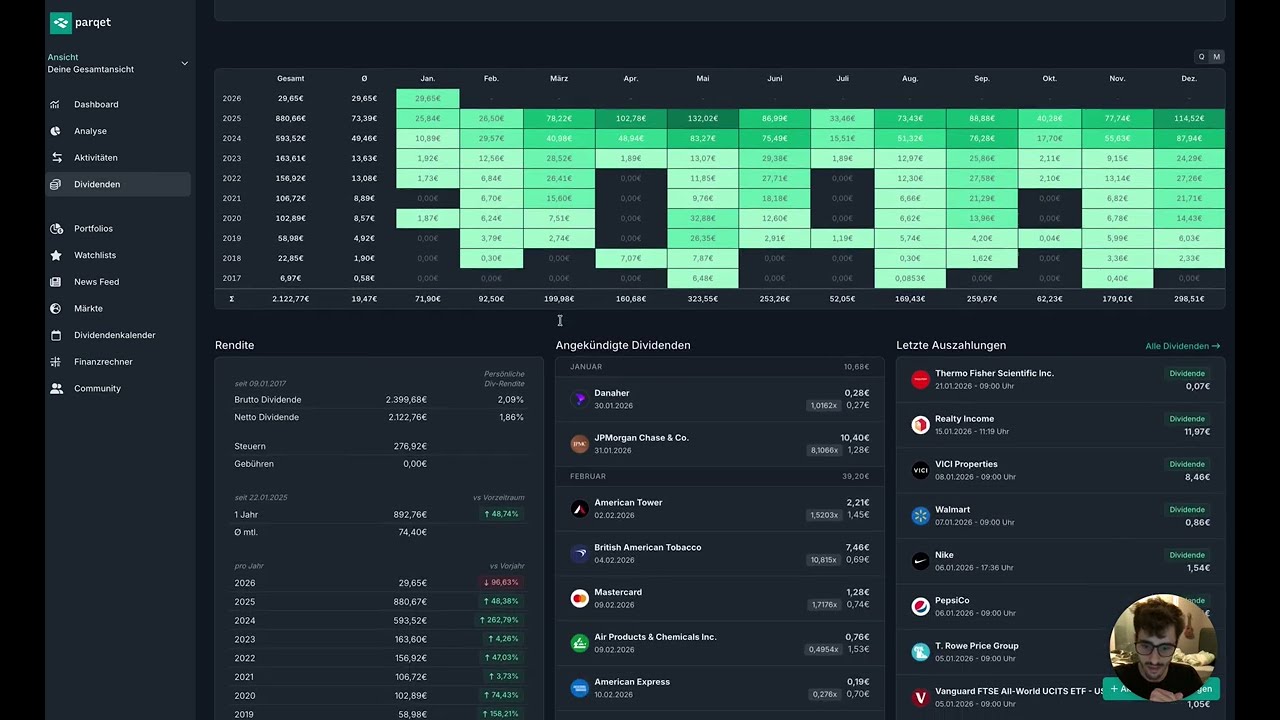Viewport: 1280px width, 720px height.
Task: Click the 2.399,68€ Brutto Dividende value
Action: click(406, 400)
